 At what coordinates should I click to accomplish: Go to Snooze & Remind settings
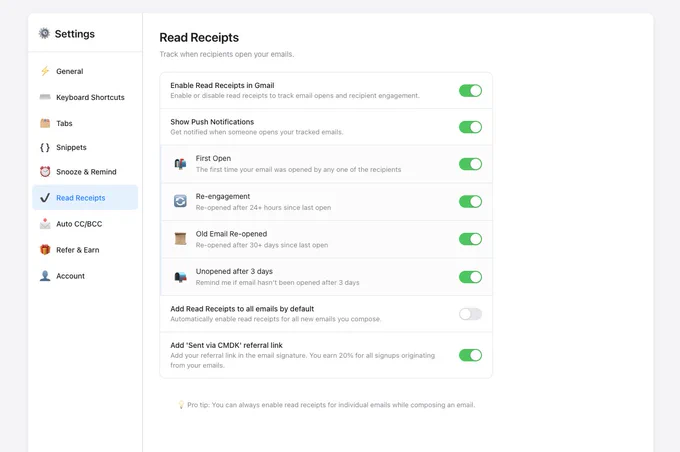85,172
